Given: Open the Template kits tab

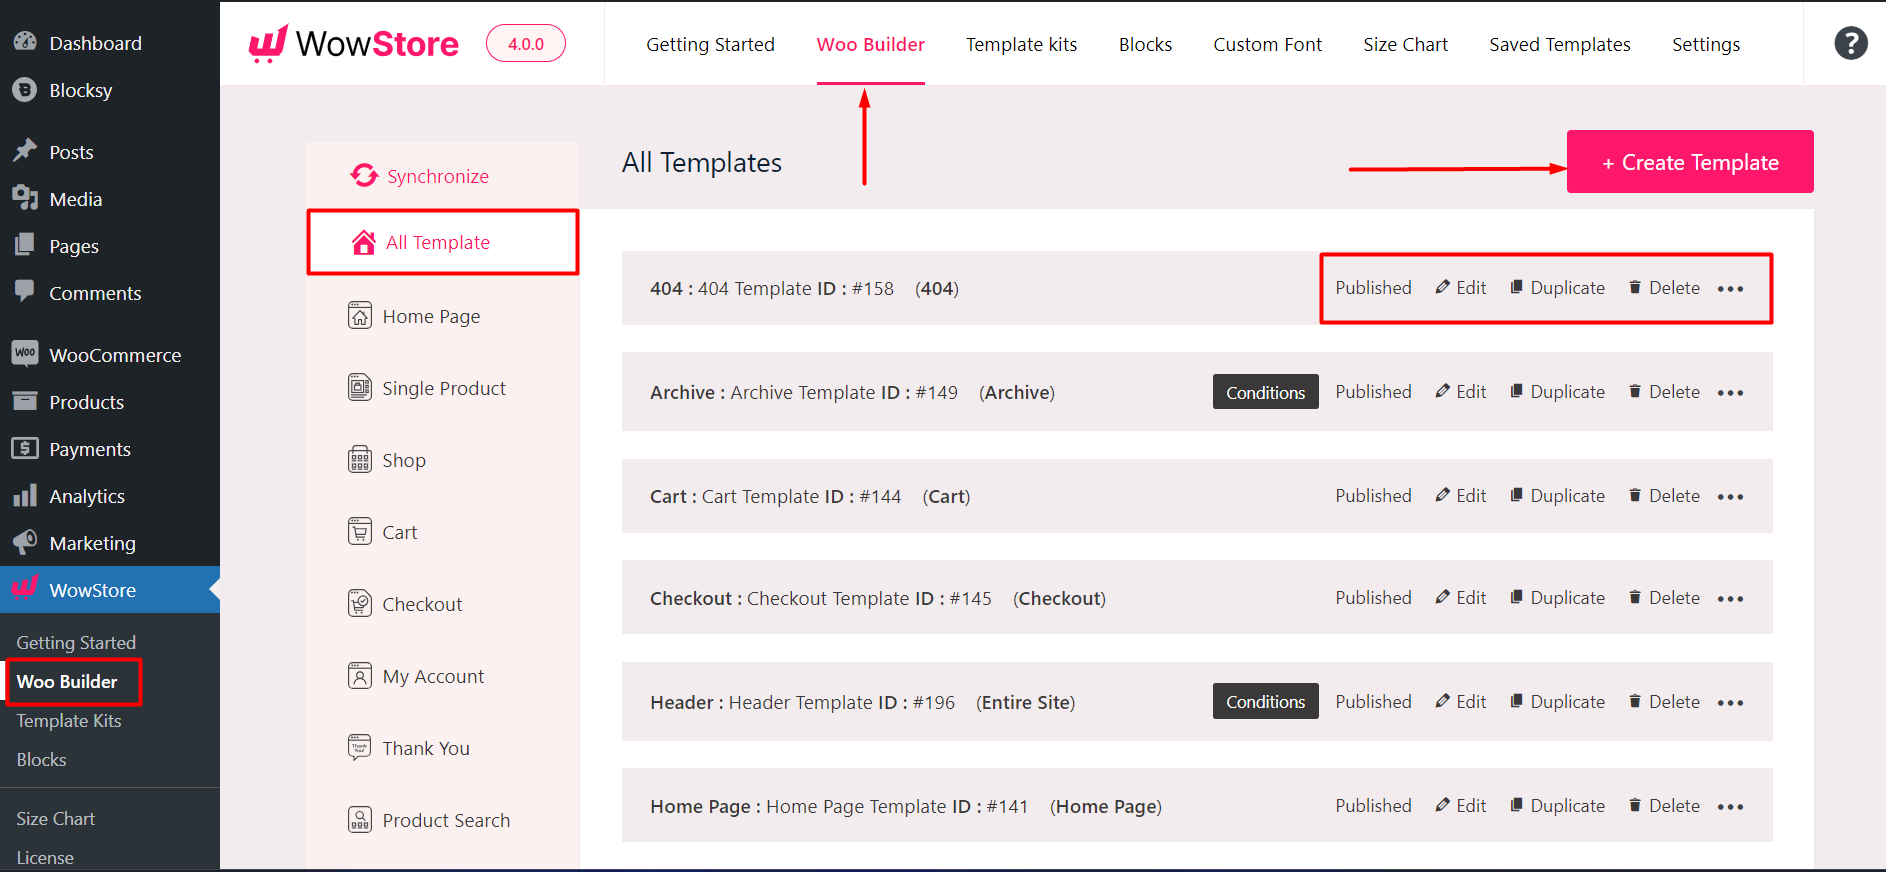Looking at the screenshot, I should [x=1021, y=44].
